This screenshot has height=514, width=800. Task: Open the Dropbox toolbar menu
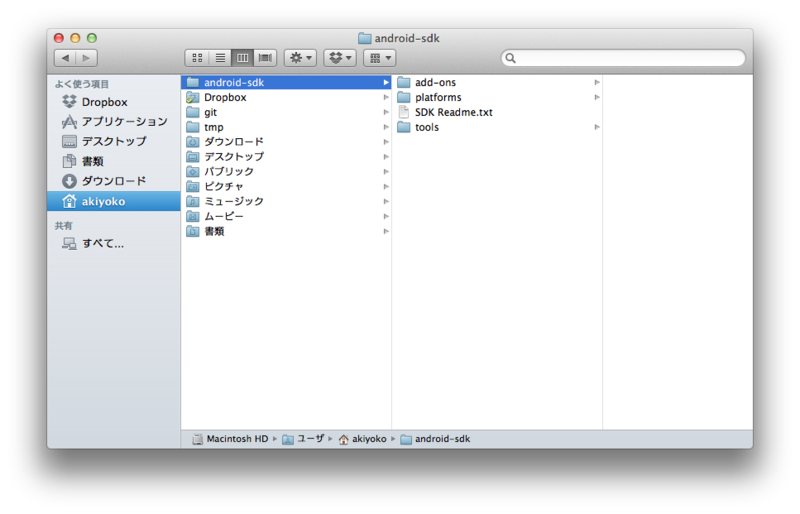click(340, 58)
